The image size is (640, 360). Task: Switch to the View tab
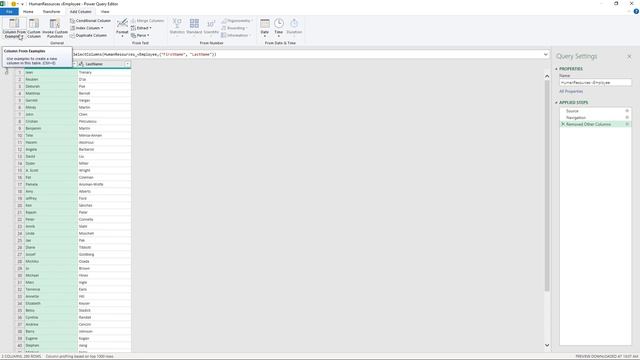105,12
